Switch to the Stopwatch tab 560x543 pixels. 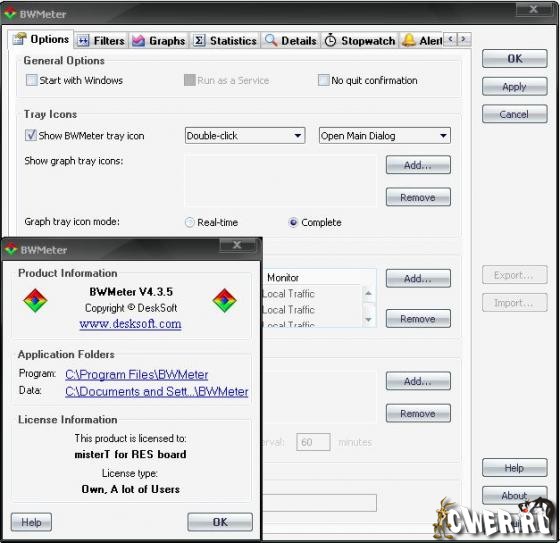[360, 41]
